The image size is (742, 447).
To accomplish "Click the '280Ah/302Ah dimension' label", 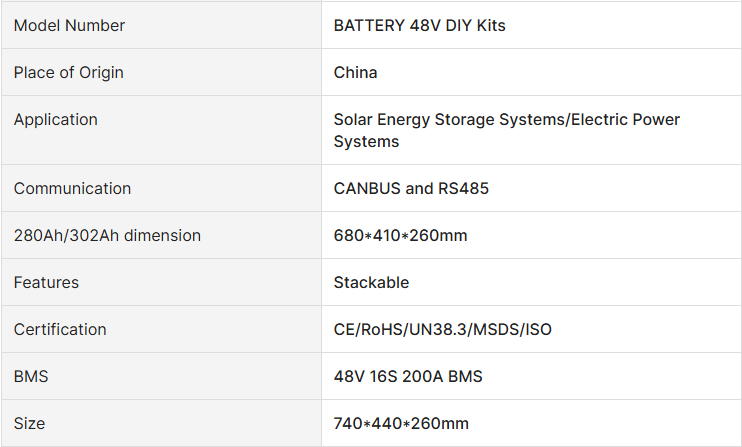I will (x=107, y=236).
